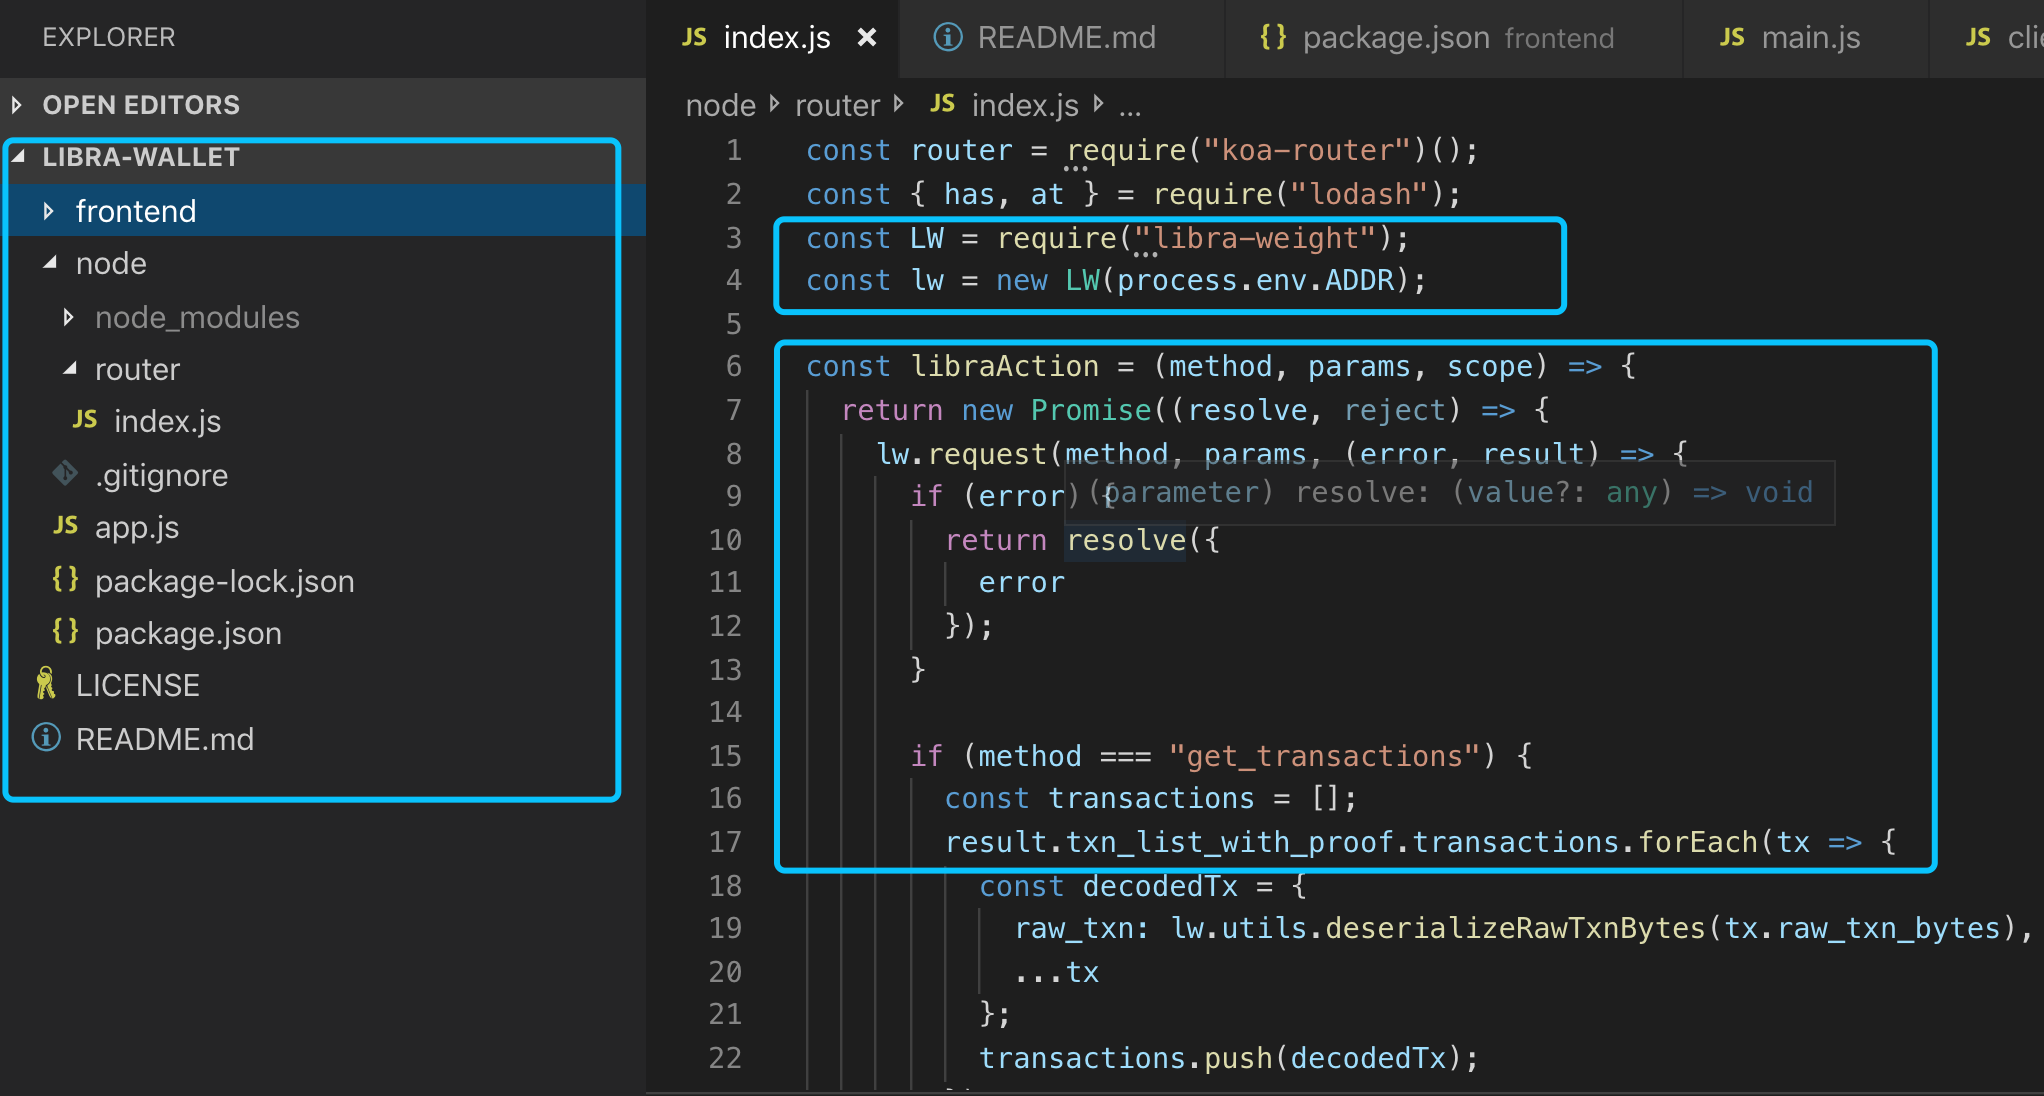This screenshot has height=1096, width=2044.
Task: Click the braces icon on package.json tab
Action: (x=1273, y=38)
